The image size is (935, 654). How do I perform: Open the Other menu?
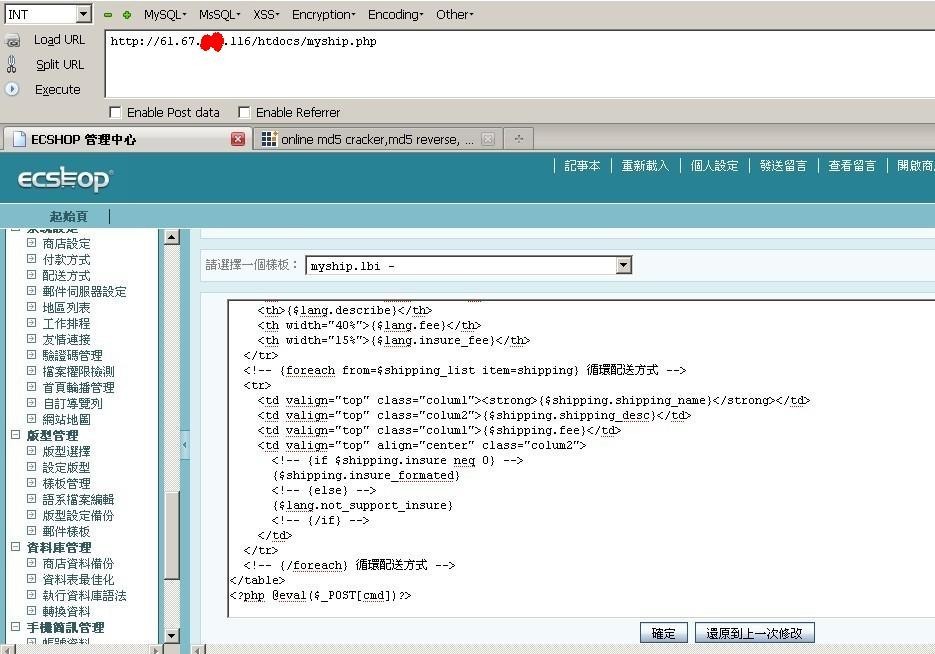pos(455,15)
